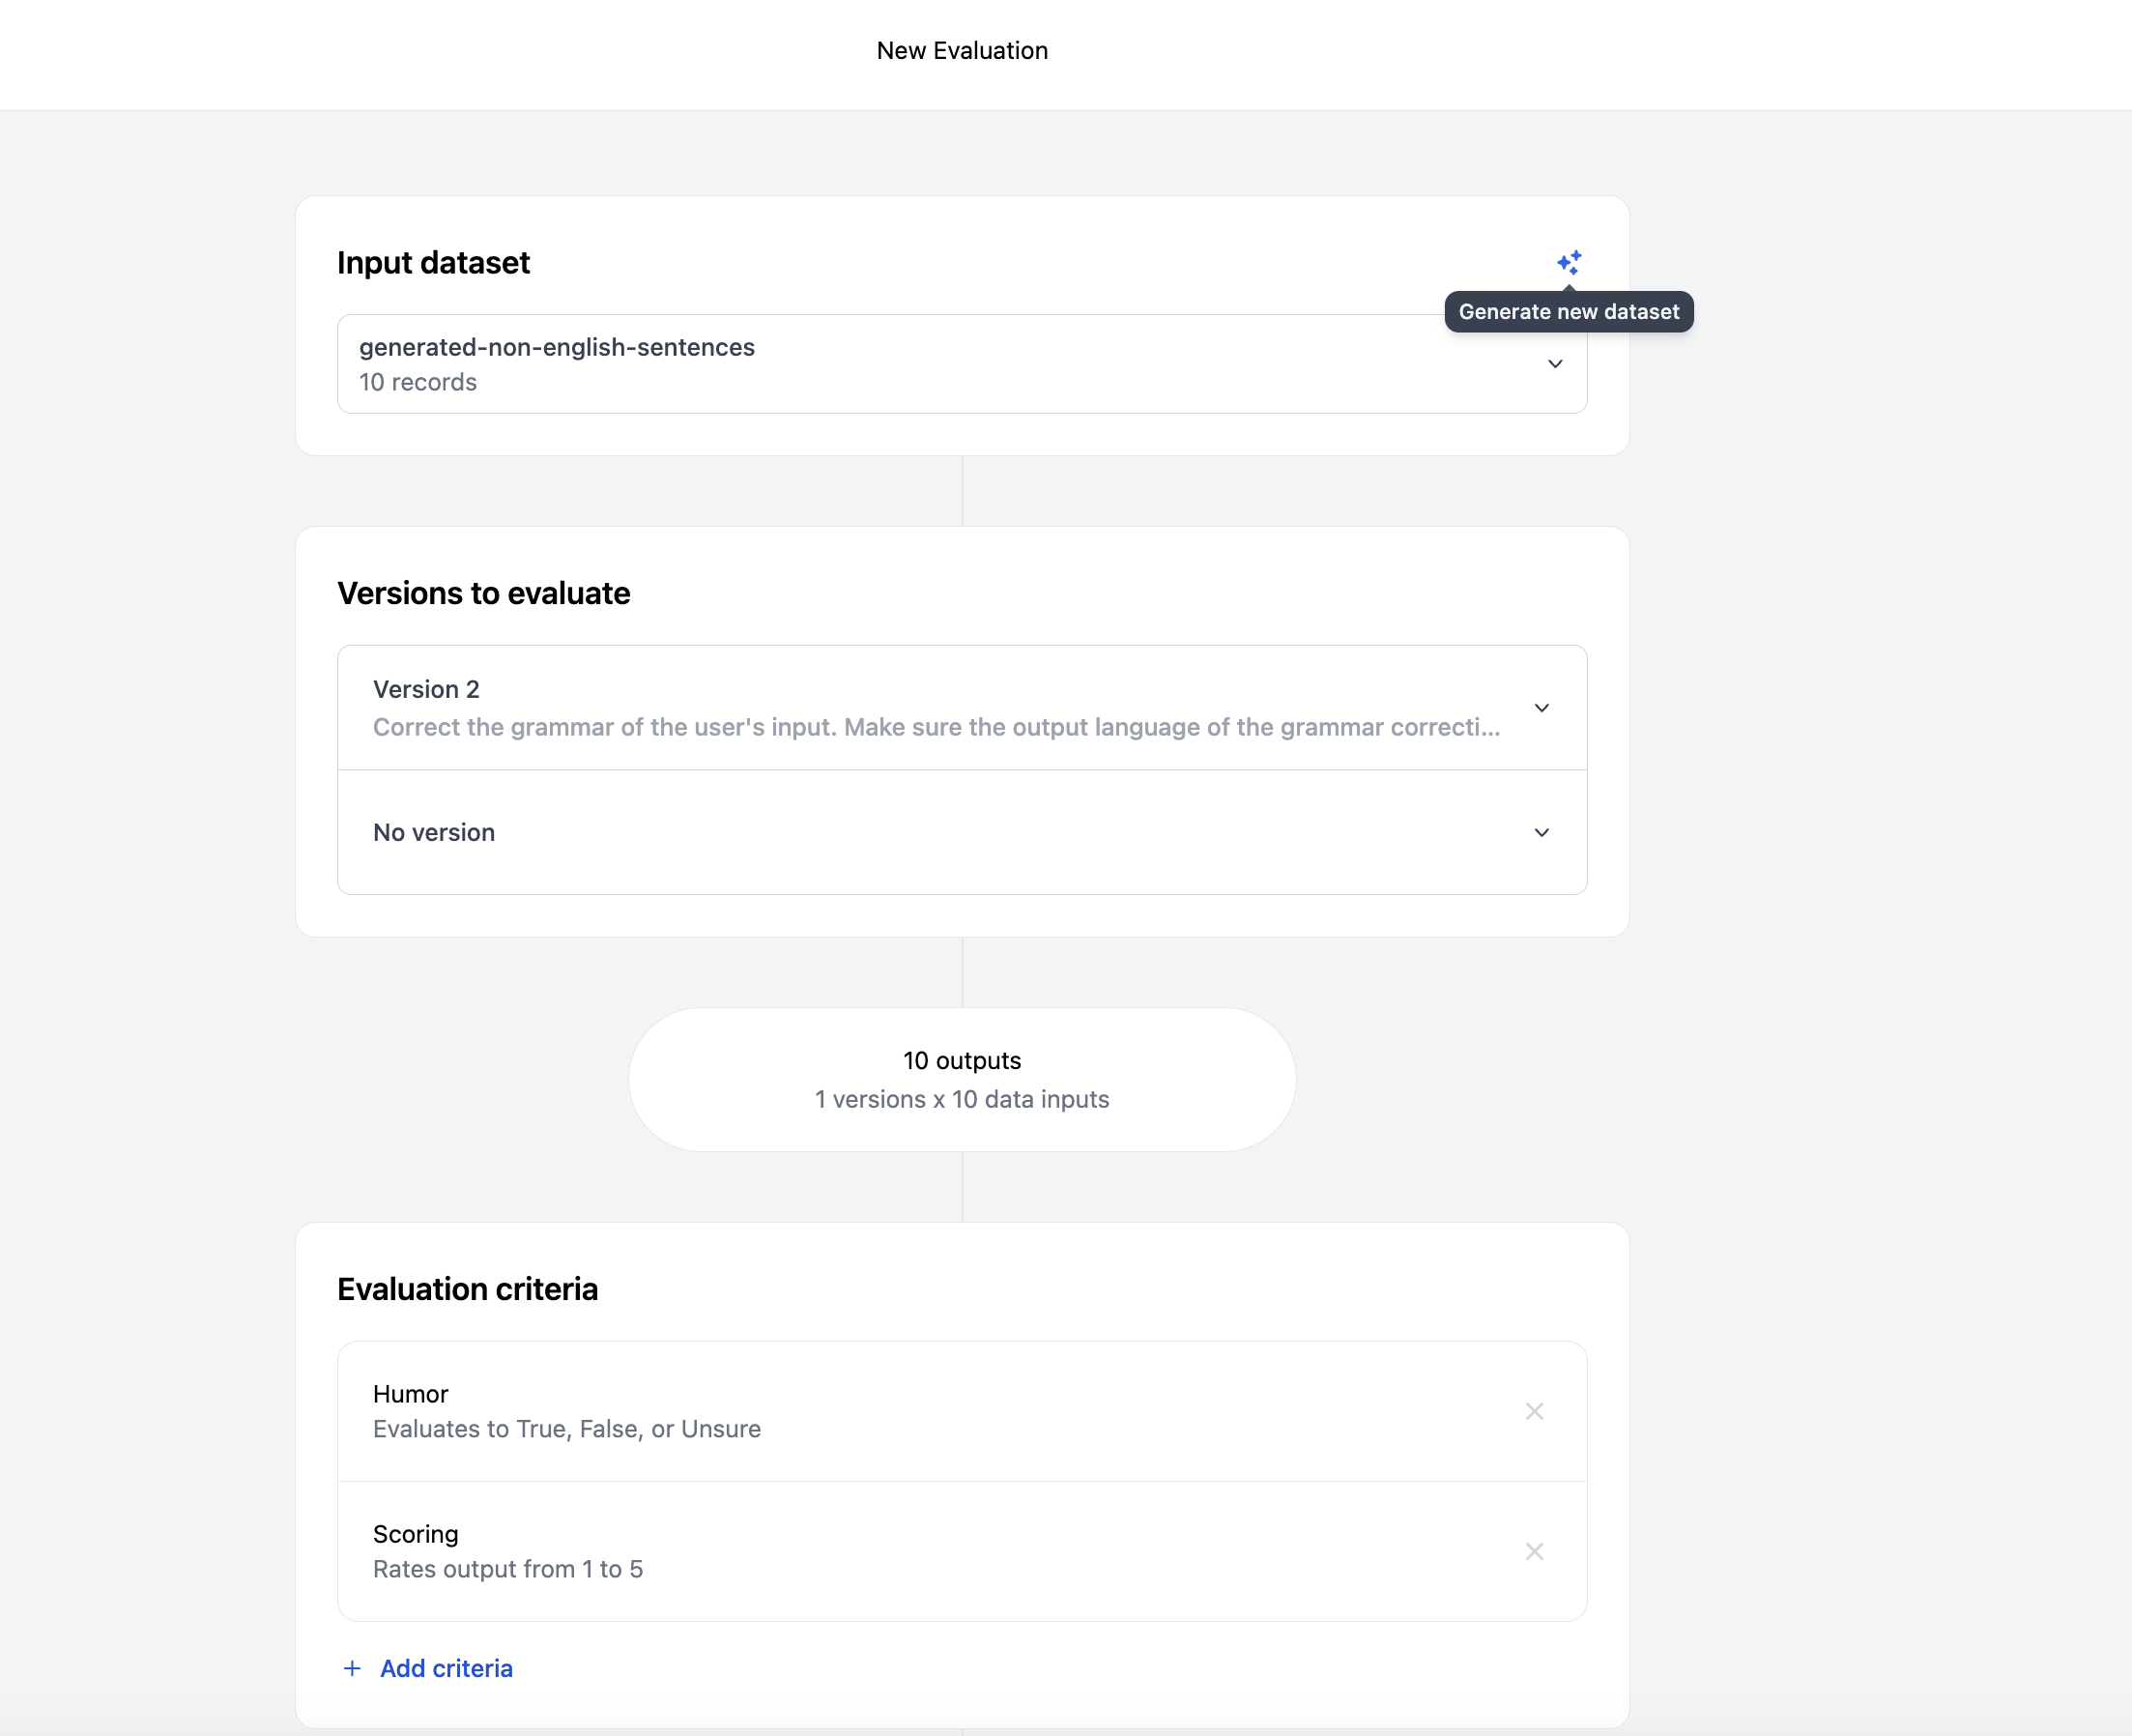Click the plus icon beside Add criteria
Viewport: 2132px width, 1736px height.
(352, 1668)
